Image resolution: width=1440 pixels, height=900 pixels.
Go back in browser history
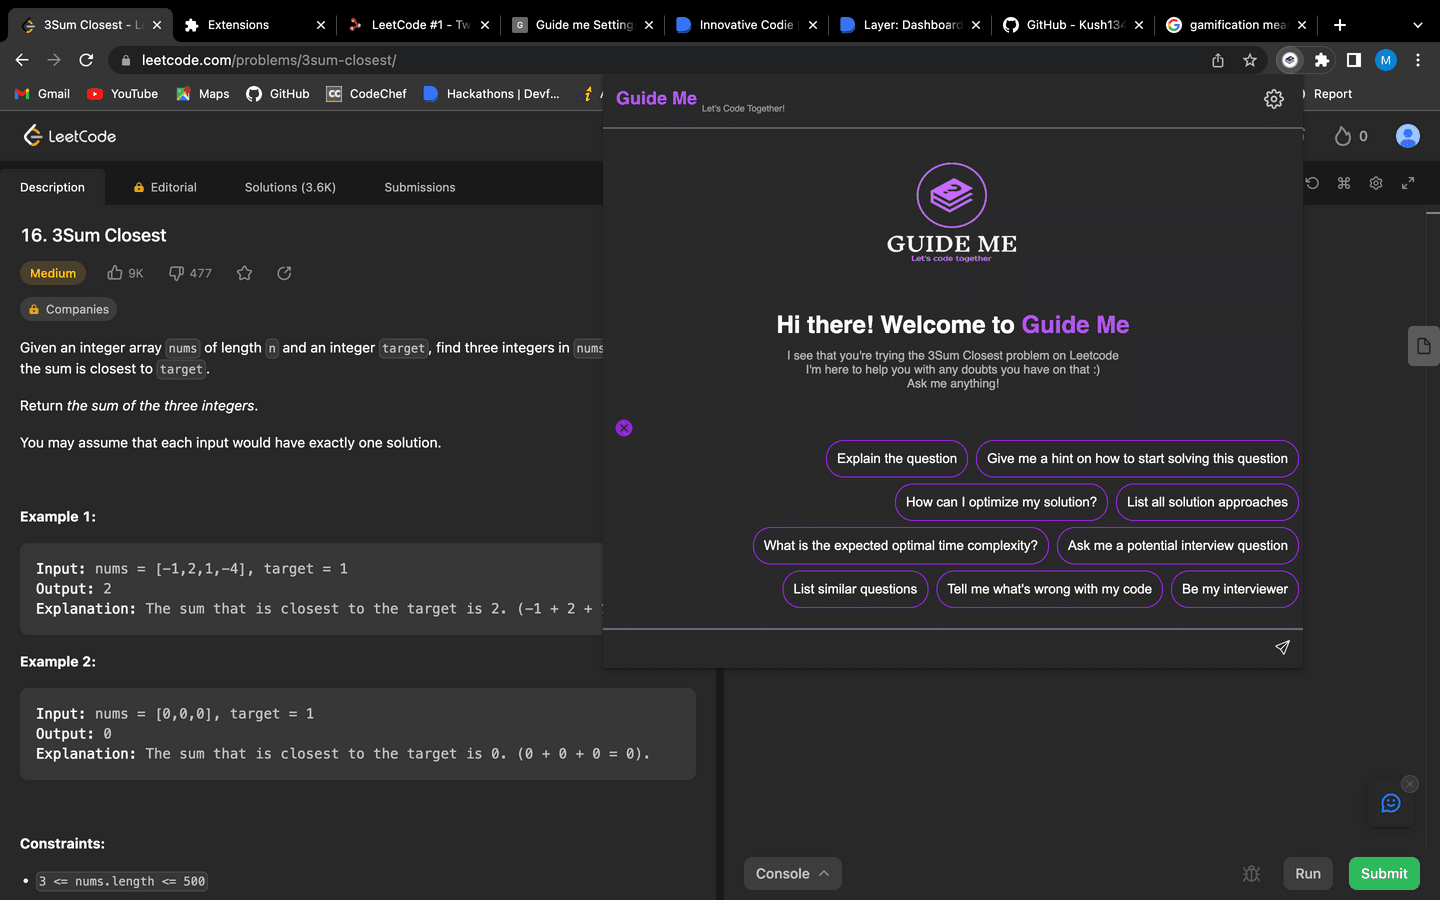(x=22, y=60)
